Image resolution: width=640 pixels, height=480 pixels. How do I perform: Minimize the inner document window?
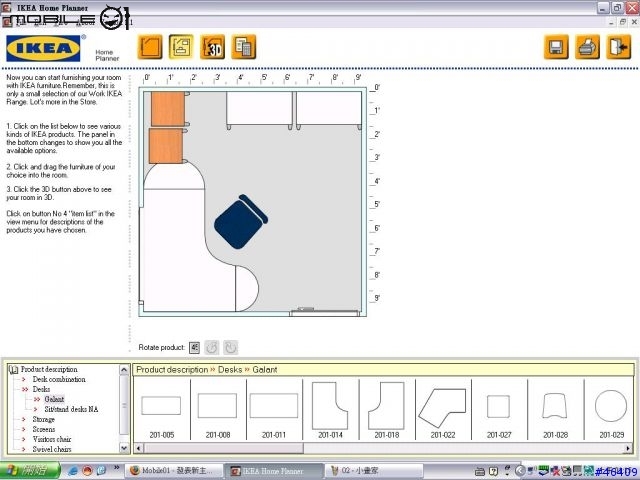click(x=611, y=22)
